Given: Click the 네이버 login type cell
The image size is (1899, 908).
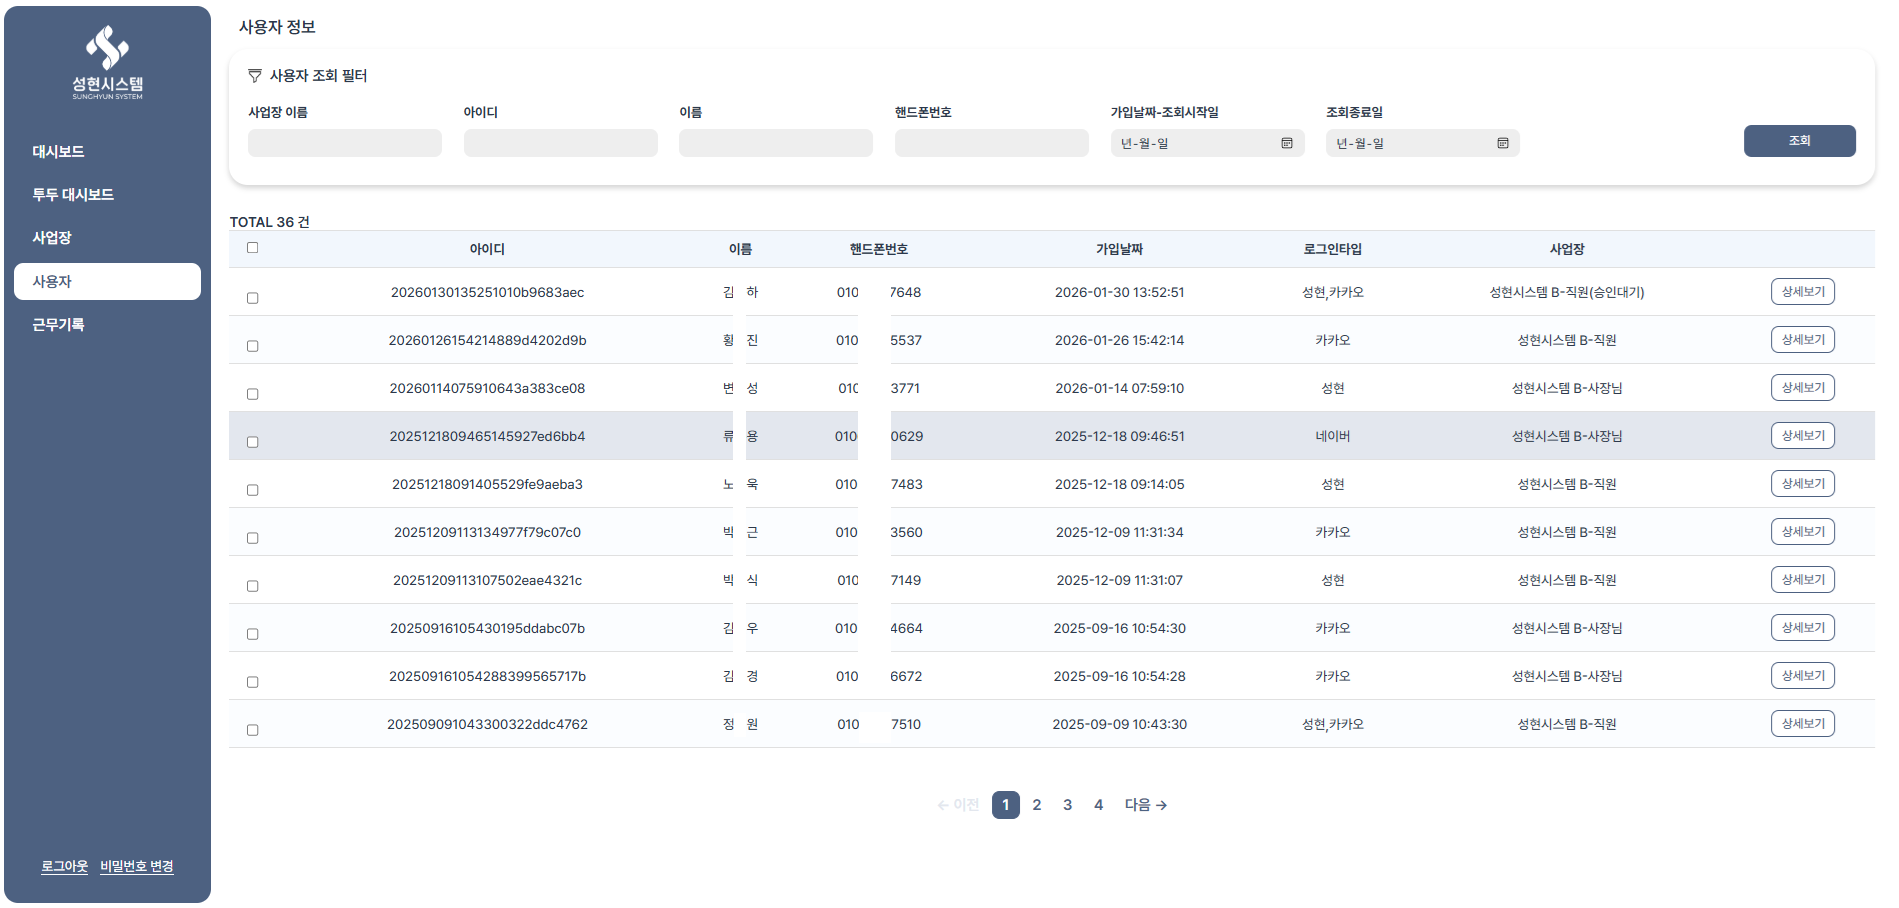Looking at the screenshot, I should [1333, 437].
